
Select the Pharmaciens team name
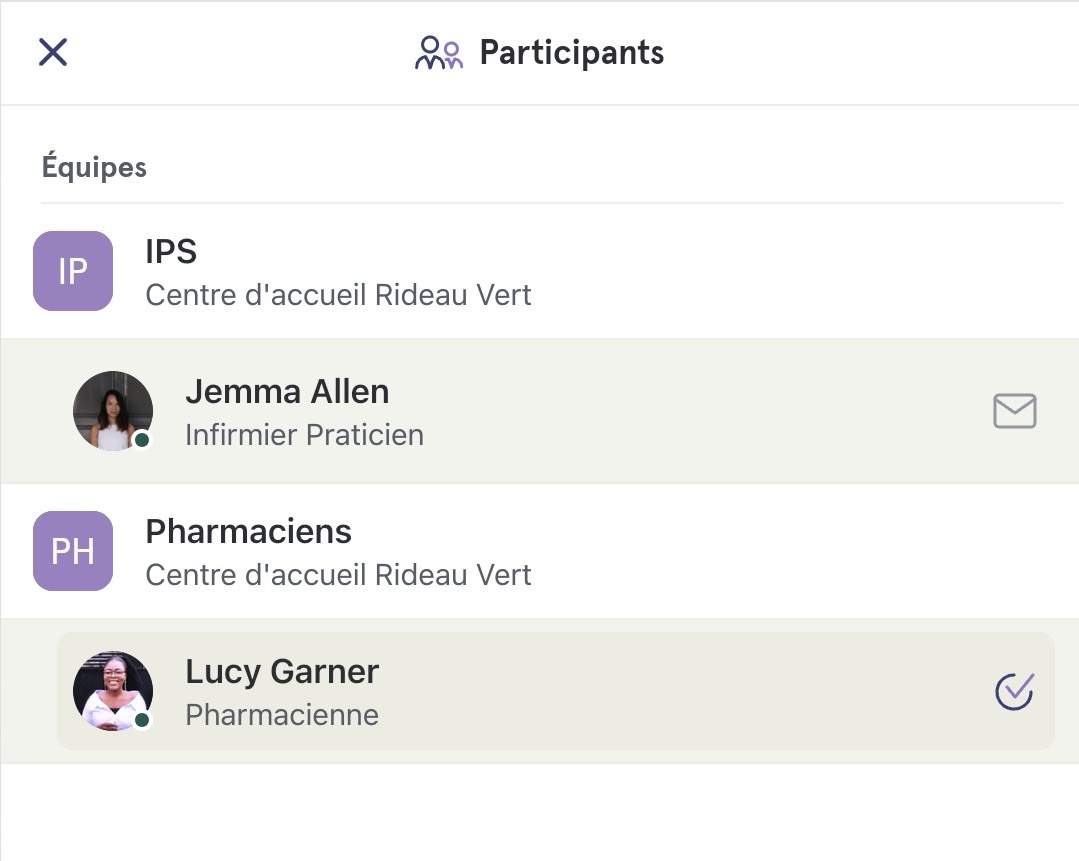click(x=248, y=531)
